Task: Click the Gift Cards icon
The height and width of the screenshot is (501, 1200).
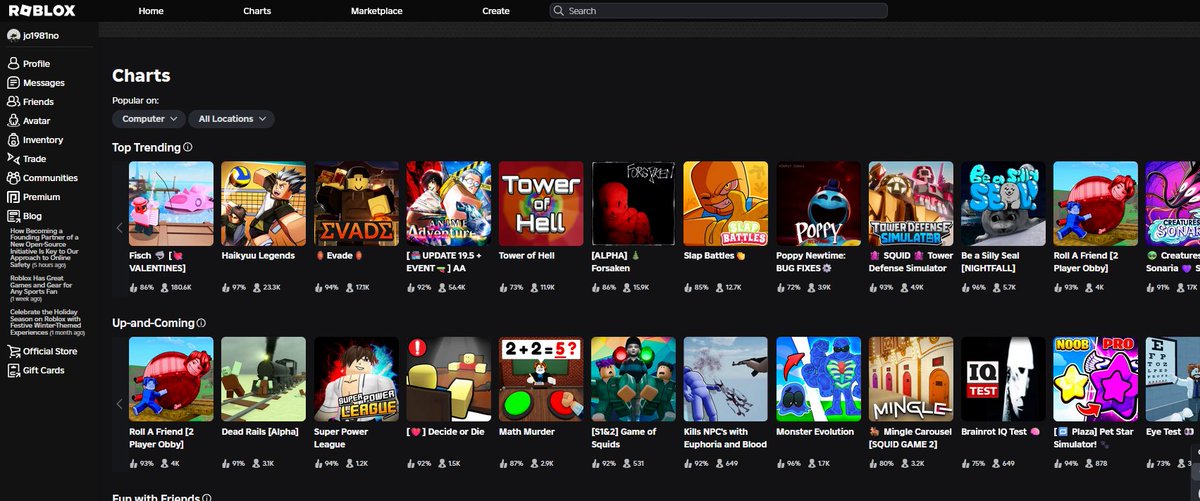Action: tap(13, 370)
